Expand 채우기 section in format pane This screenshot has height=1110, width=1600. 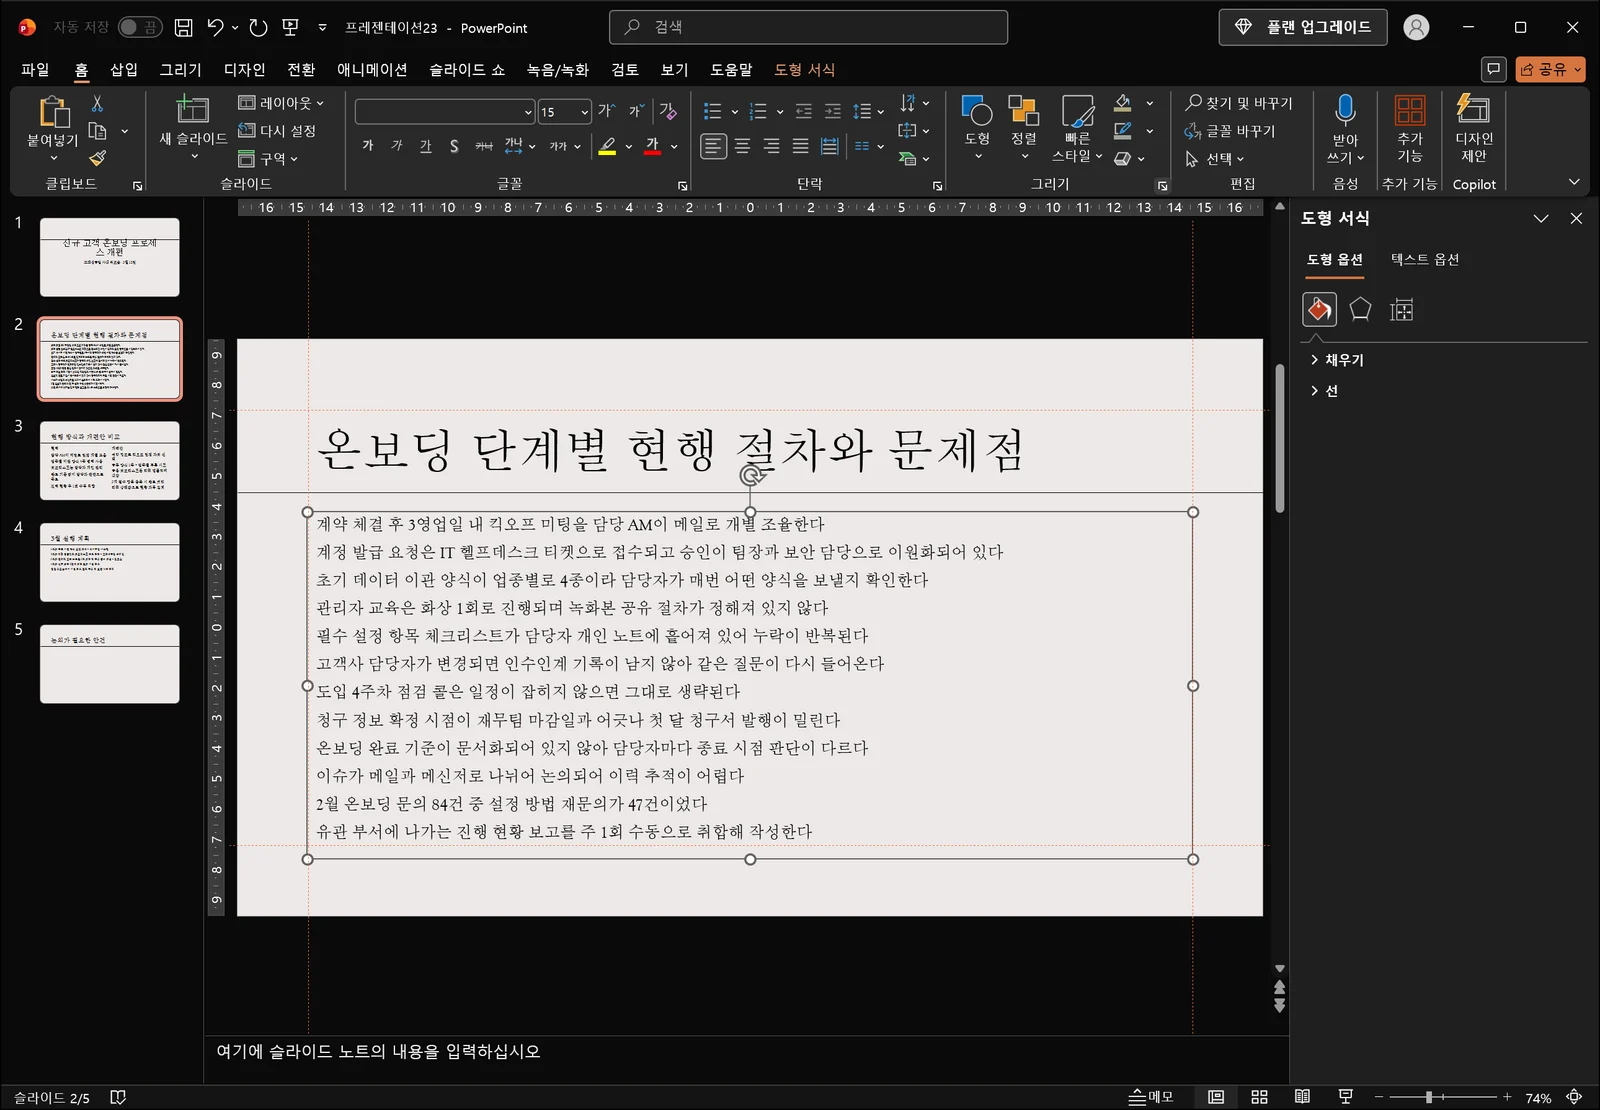pyautogui.click(x=1336, y=360)
